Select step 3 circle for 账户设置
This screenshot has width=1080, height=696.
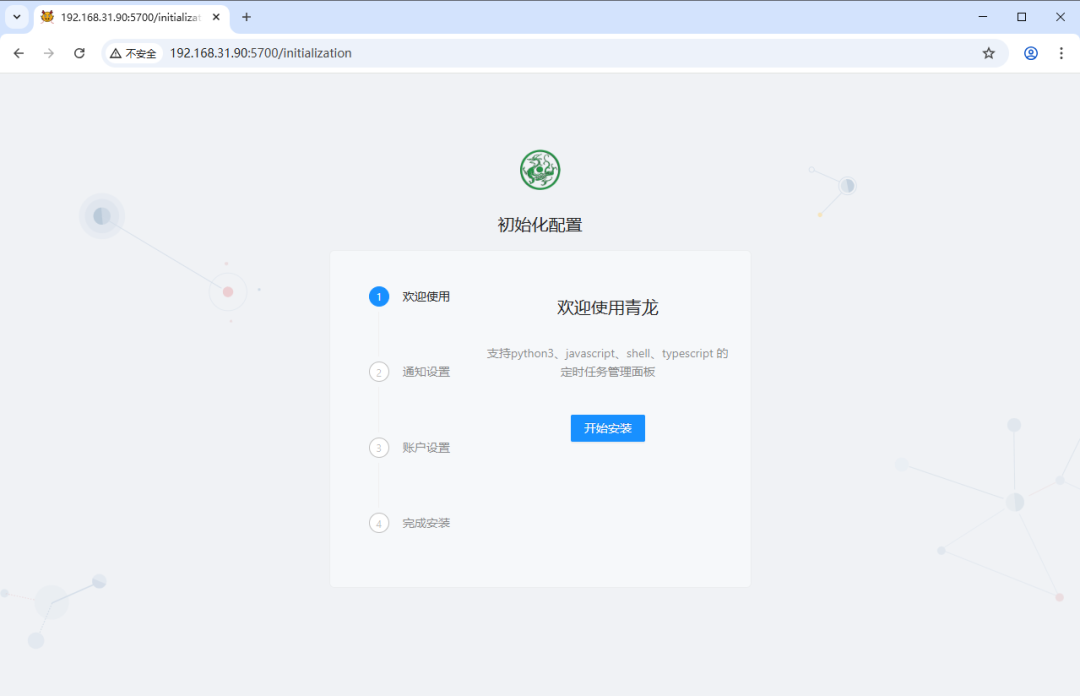(378, 447)
